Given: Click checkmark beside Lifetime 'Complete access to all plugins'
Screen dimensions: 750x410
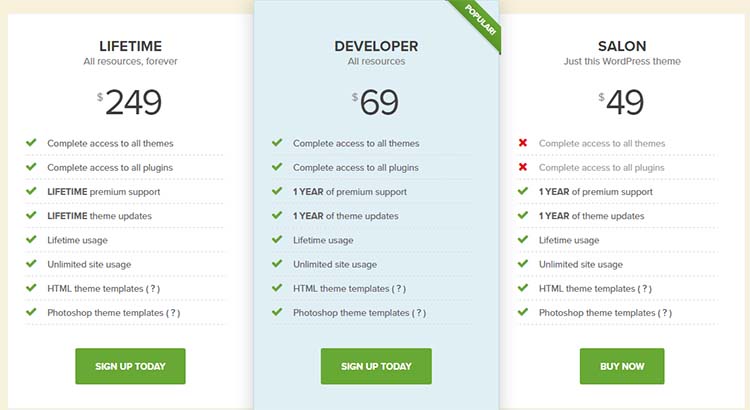Looking at the screenshot, I should point(31,166).
